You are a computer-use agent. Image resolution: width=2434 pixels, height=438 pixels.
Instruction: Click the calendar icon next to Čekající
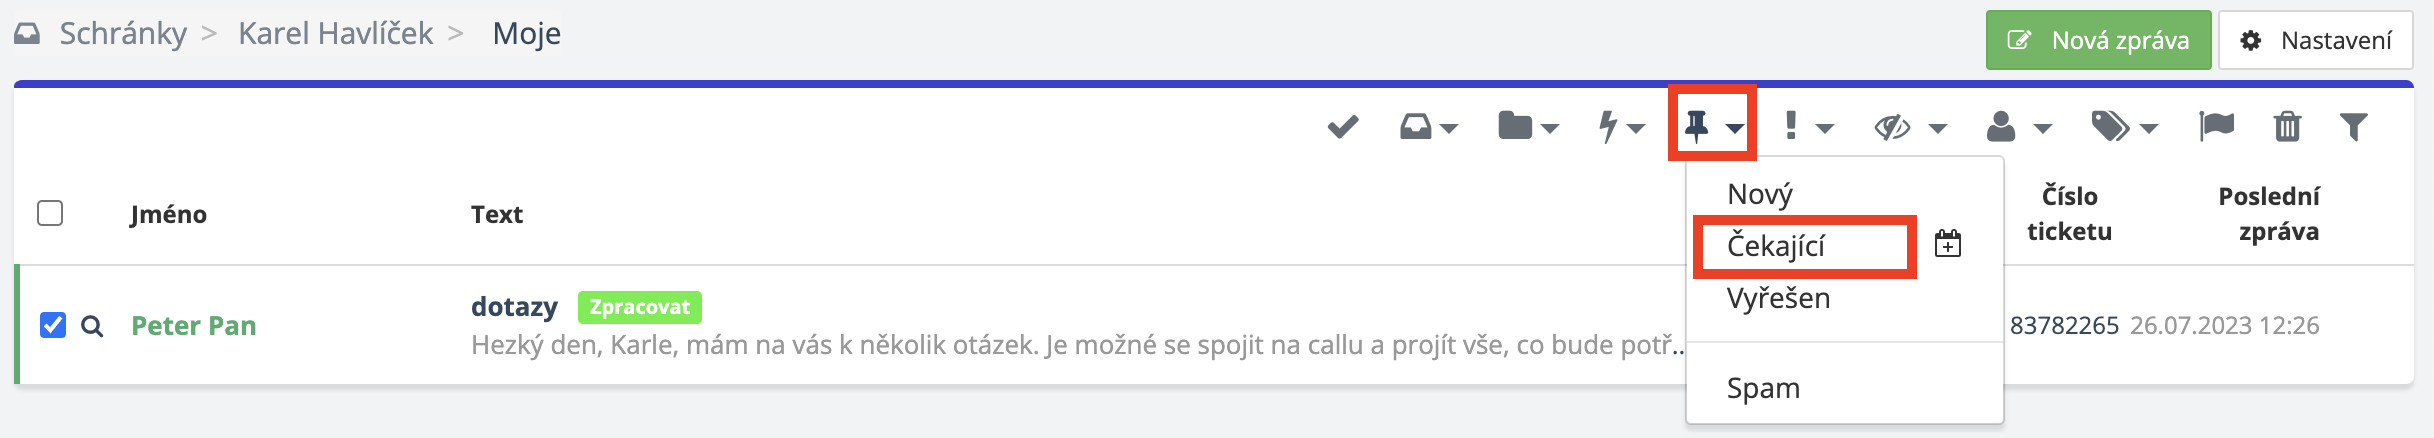[1948, 244]
